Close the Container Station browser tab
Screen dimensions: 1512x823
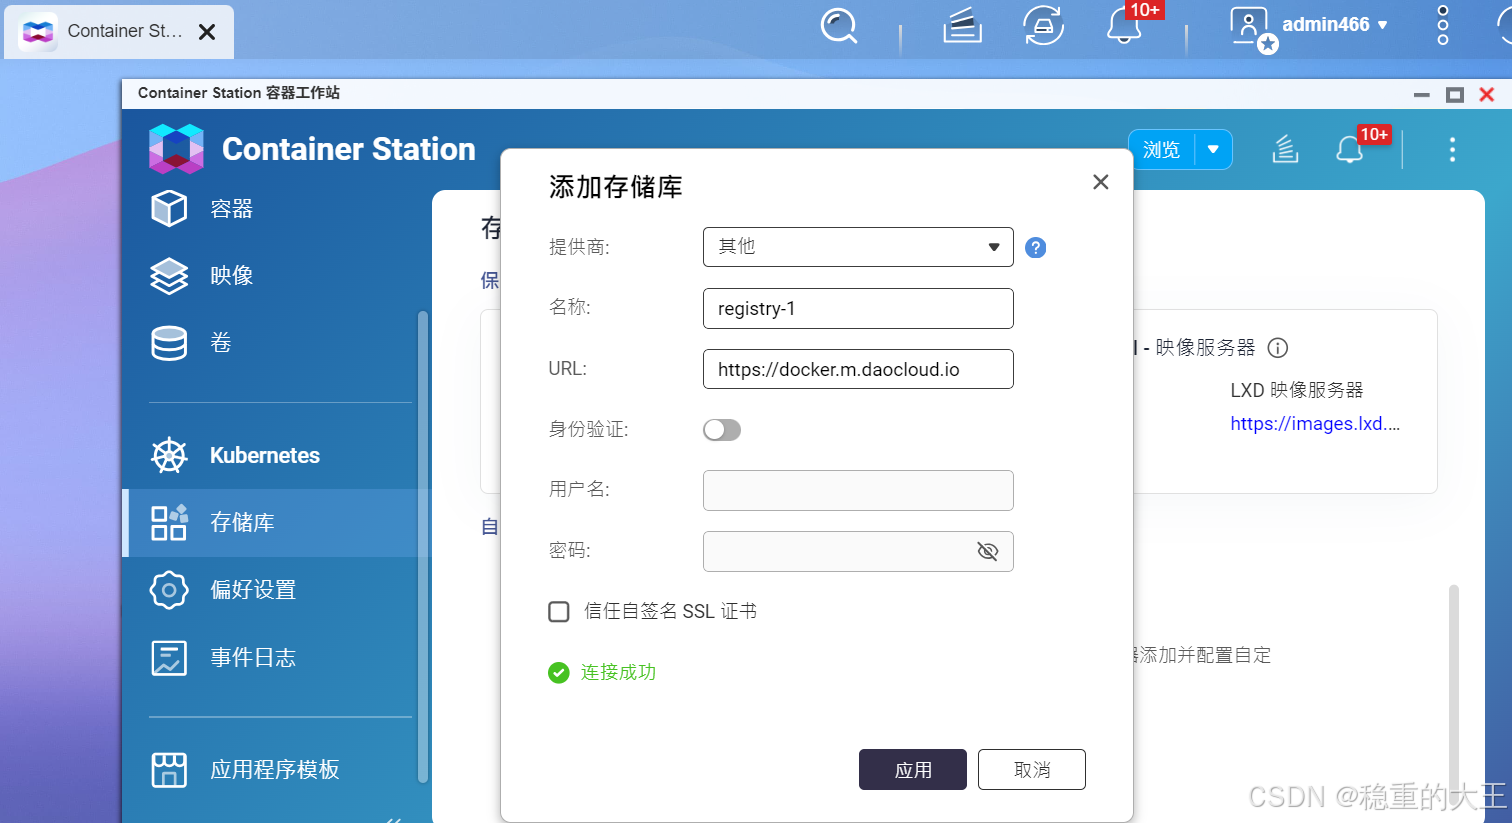point(207,32)
